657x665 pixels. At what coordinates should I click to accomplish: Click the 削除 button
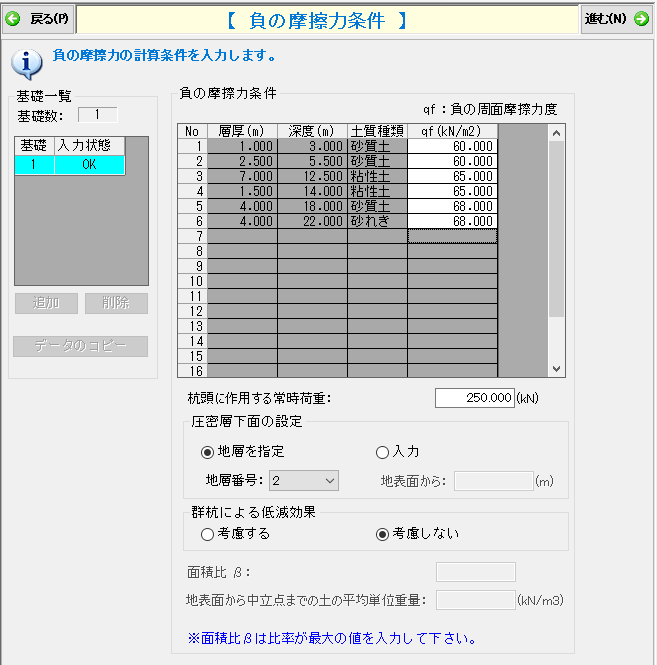116,303
